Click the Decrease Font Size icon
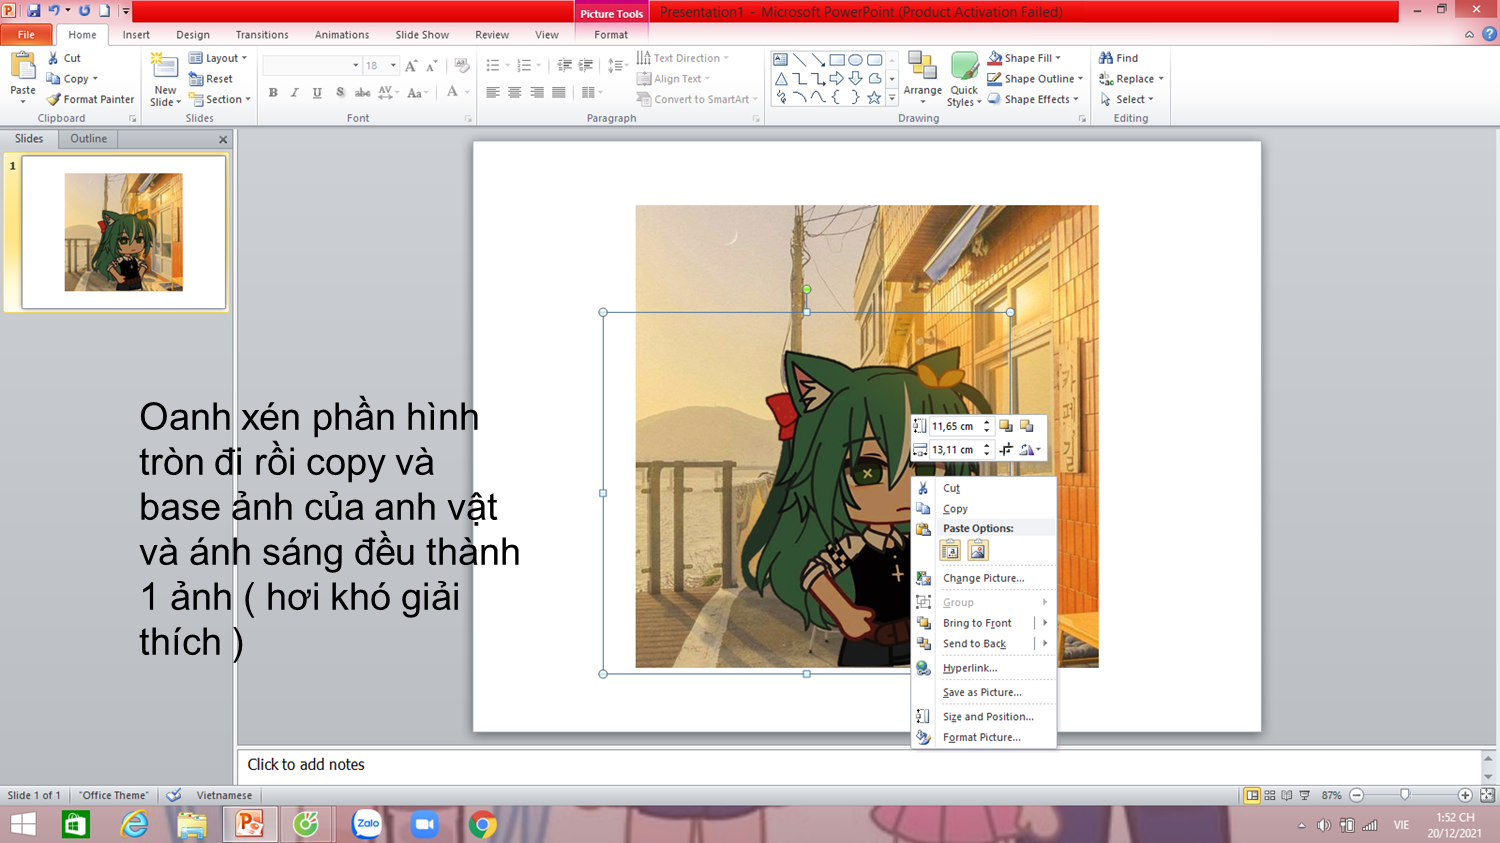 [431, 66]
